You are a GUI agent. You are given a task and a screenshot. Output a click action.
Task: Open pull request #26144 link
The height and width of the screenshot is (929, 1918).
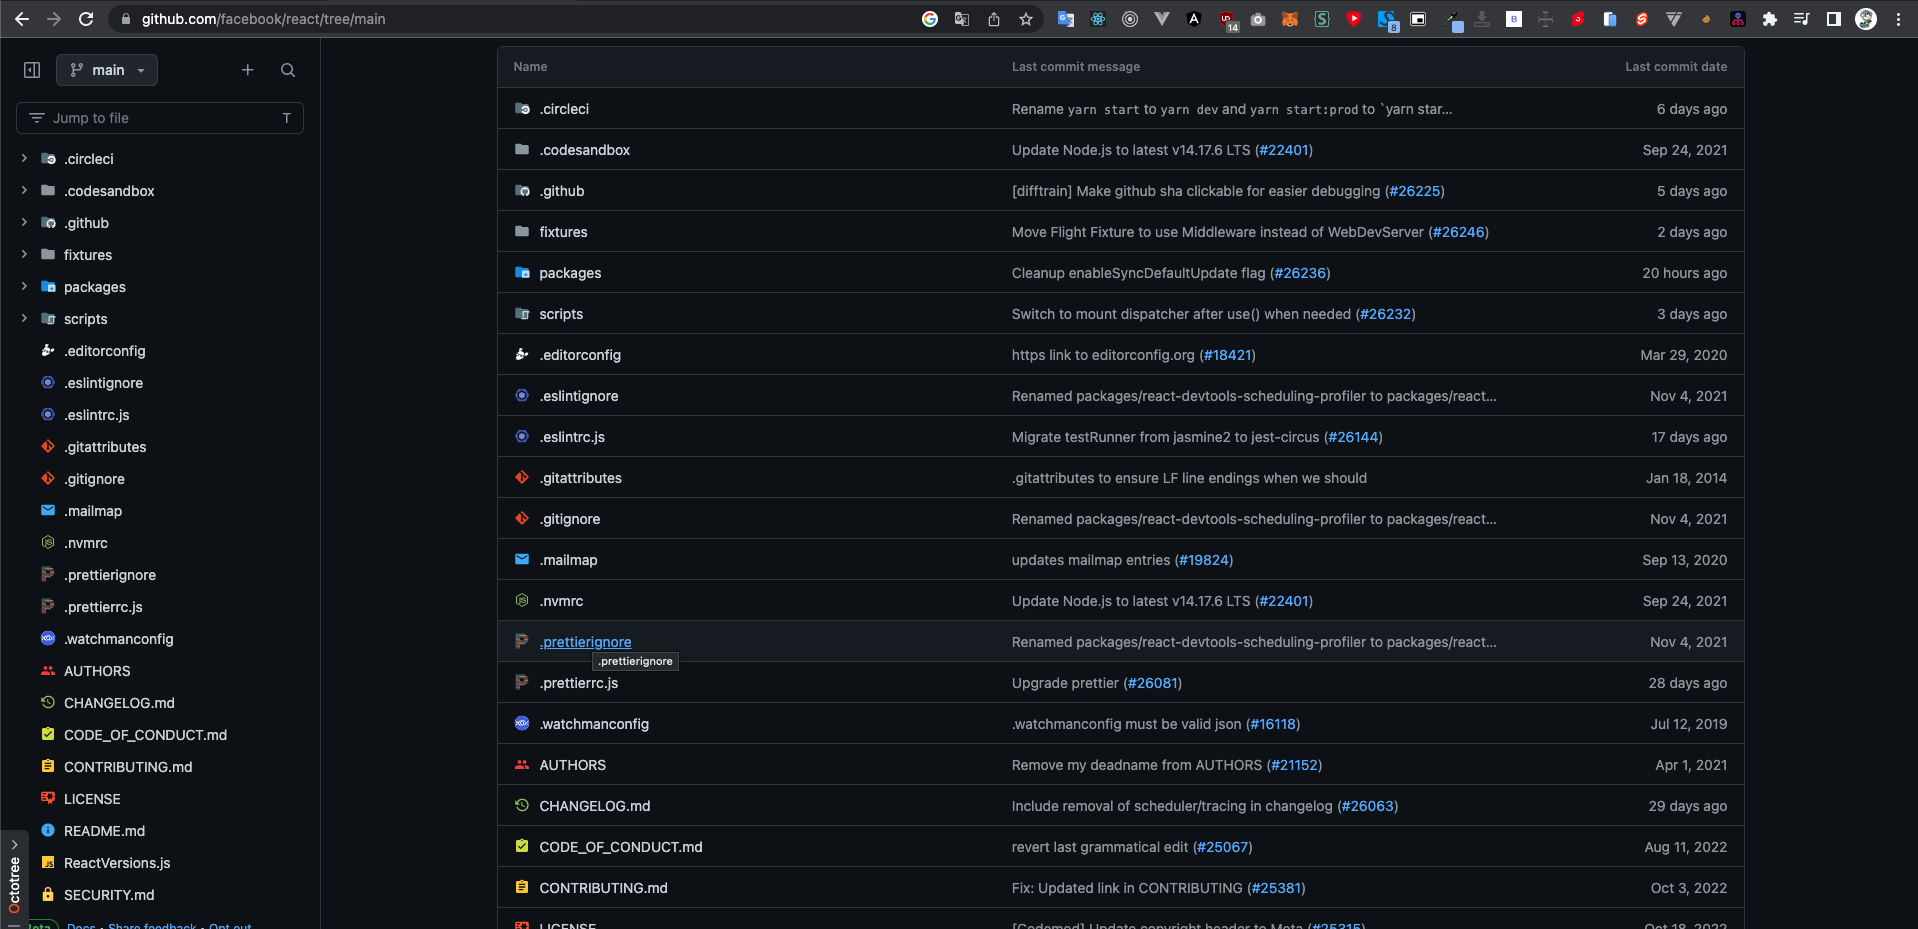tap(1353, 437)
